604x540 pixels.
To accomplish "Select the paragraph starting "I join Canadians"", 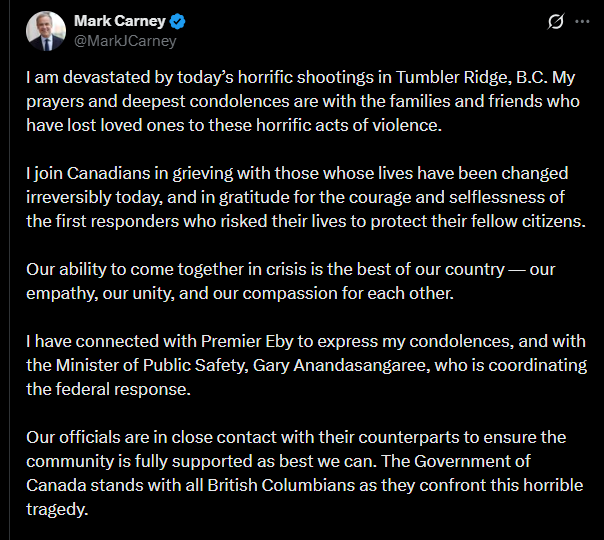I will pyautogui.click(x=300, y=196).
